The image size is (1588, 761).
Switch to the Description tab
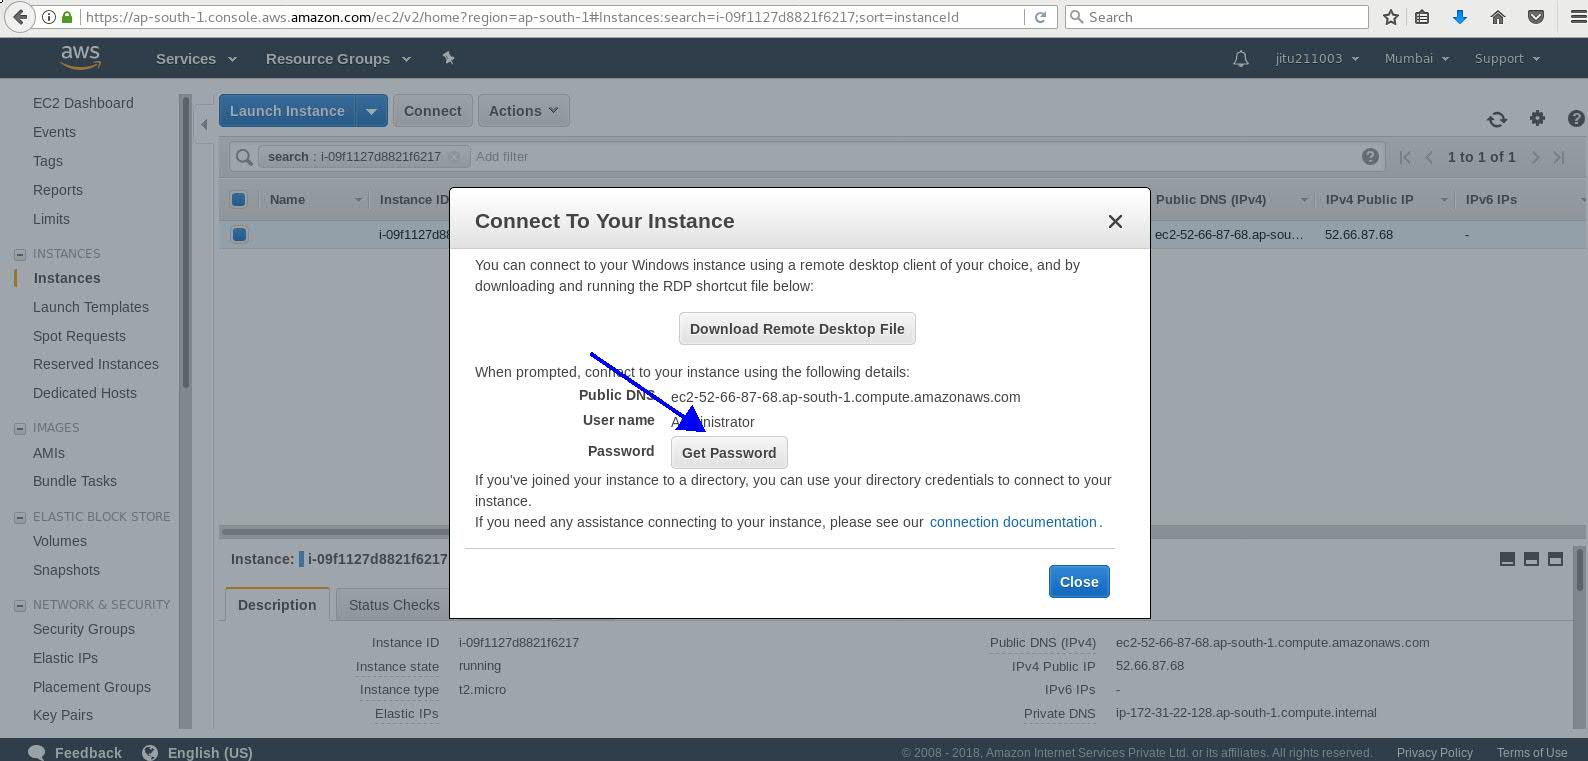point(277,604)
